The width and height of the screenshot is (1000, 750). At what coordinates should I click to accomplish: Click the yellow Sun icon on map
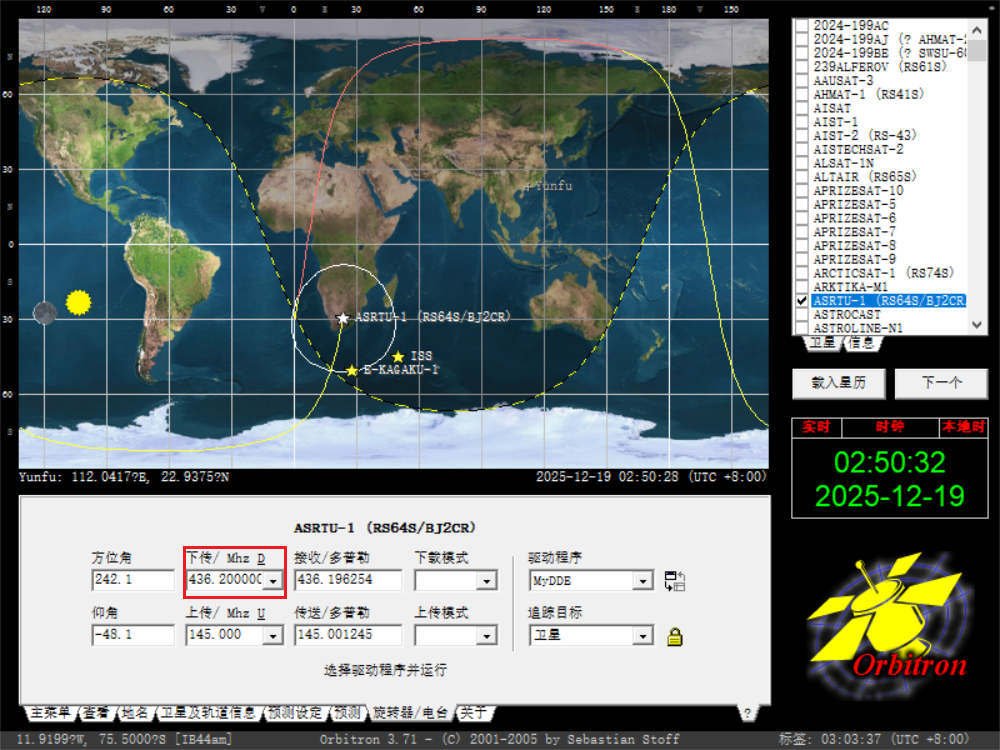pos(78,301)
